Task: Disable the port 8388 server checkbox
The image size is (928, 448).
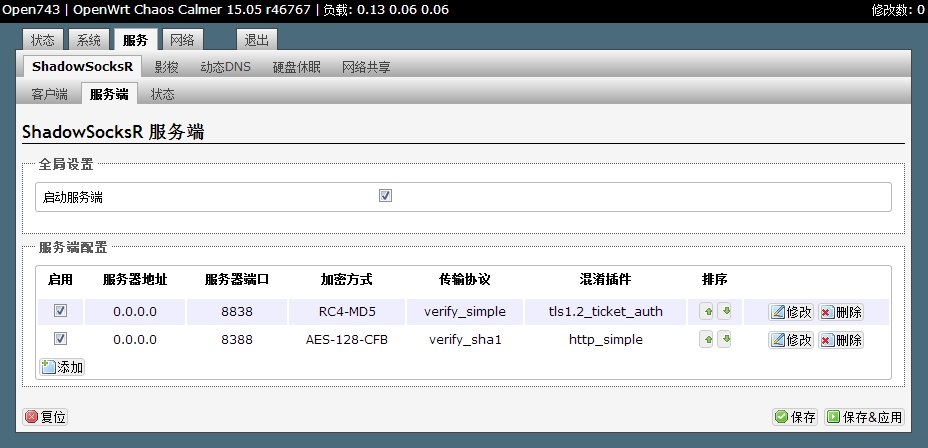Action: pyautogui.click(x=60, y=339)
